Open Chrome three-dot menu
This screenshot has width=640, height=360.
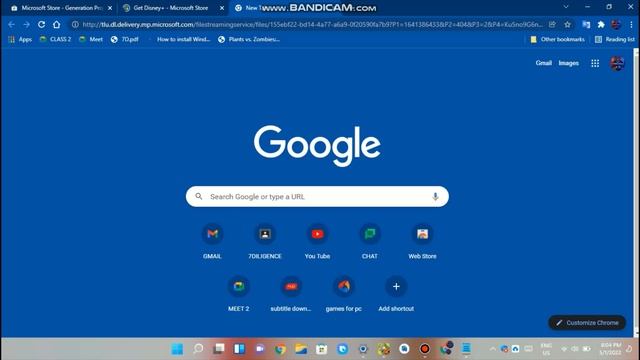(631, 24)
